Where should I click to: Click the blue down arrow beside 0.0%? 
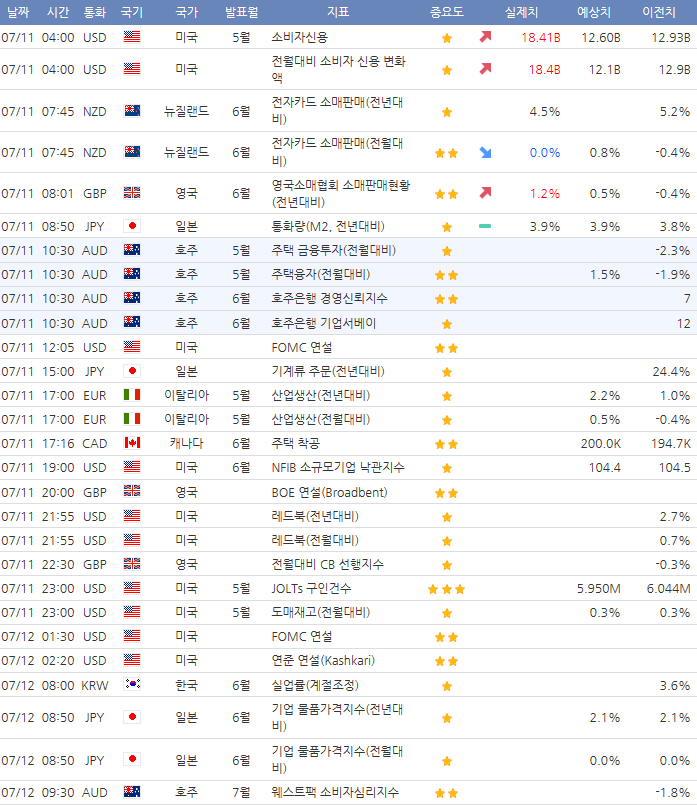tap(485, 152)
